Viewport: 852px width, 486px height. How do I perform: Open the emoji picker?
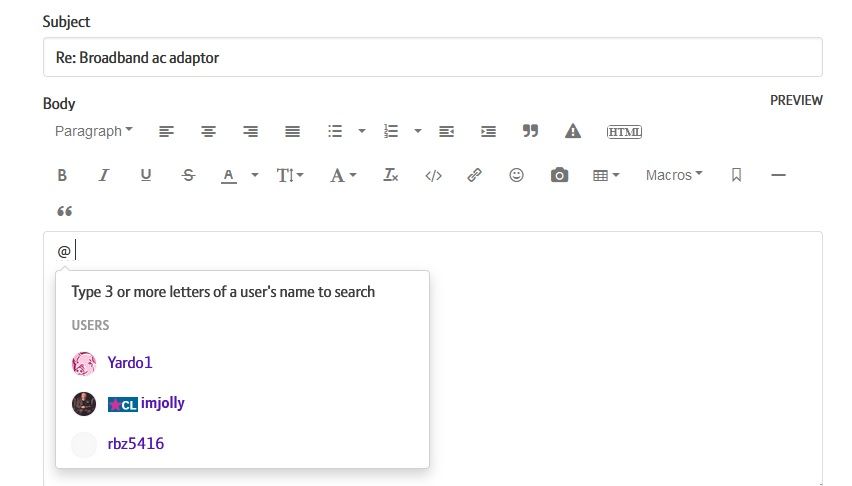[517, 175]
